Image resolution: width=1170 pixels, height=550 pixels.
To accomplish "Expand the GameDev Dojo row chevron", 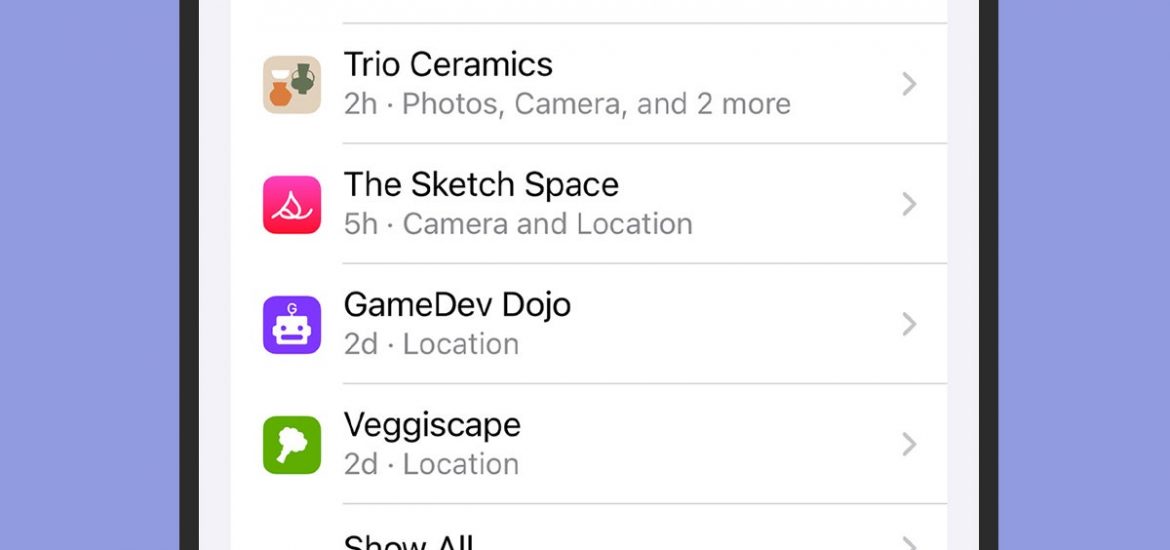I will tap(909, 325).
